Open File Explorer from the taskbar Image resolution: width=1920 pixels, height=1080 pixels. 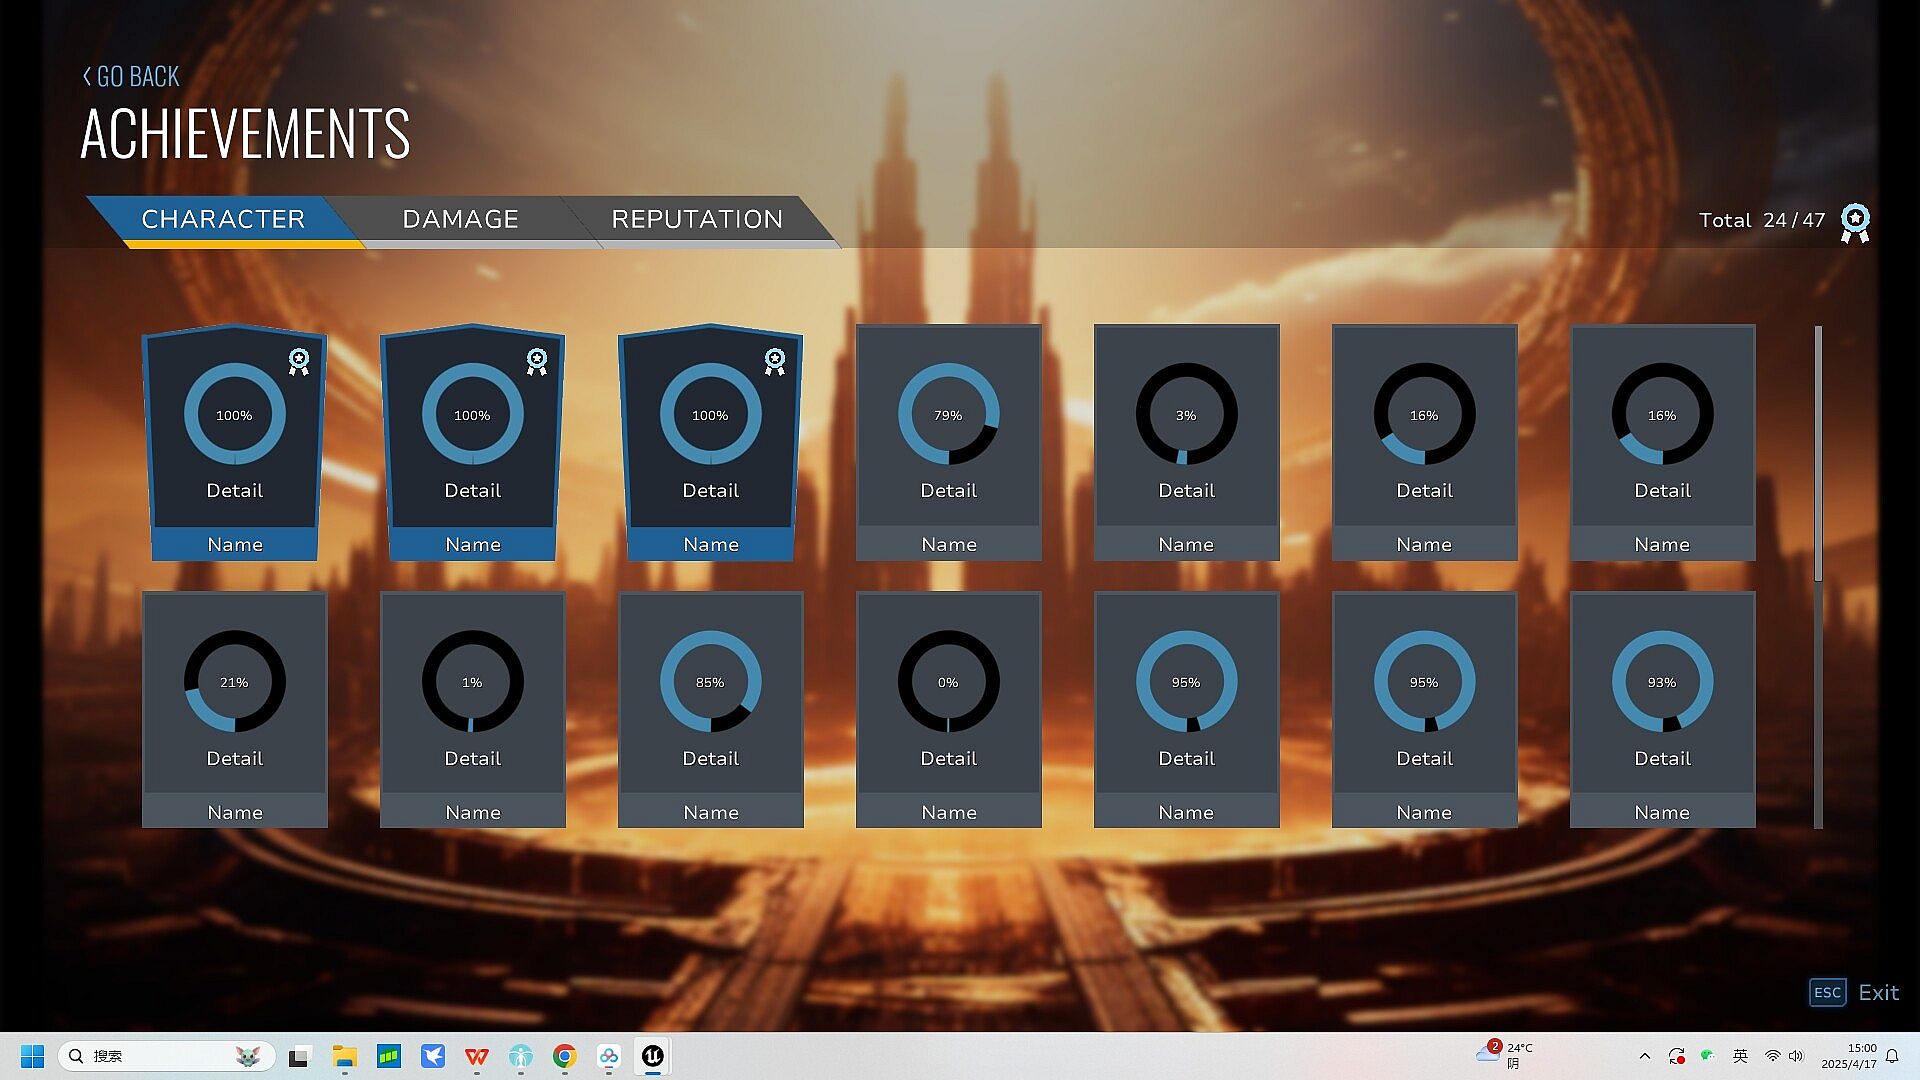coord(345,1056)
